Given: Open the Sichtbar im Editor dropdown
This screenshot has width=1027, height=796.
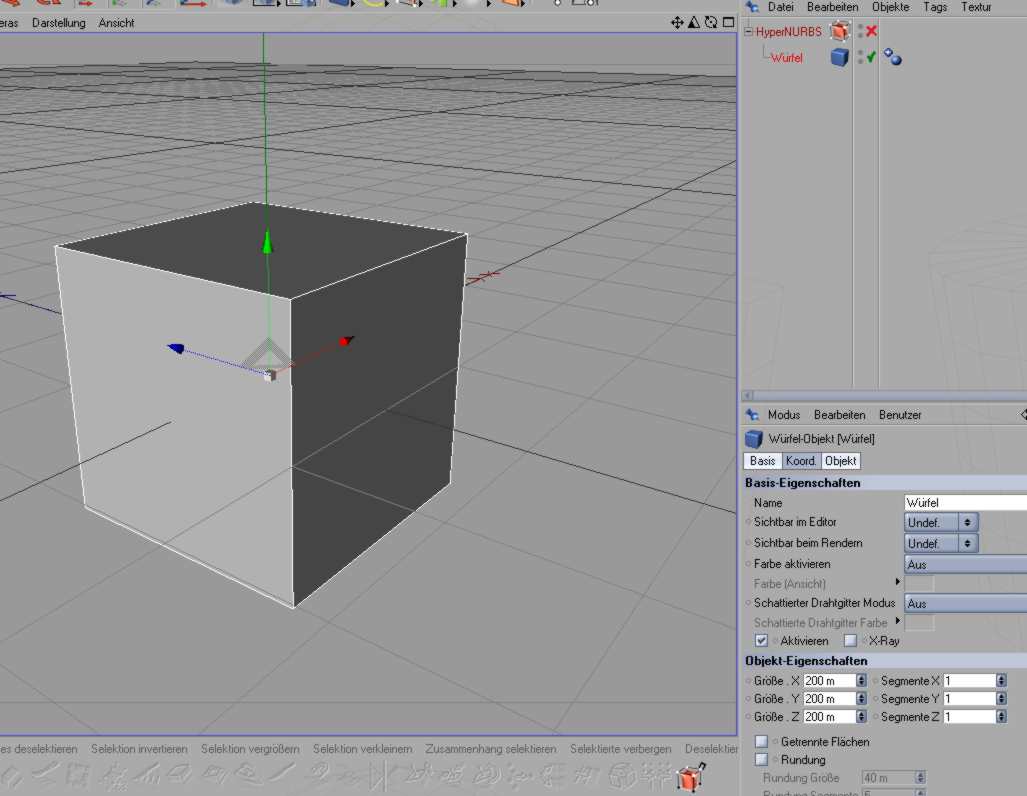Looking at the screenshot, I should tap(940, 523).
